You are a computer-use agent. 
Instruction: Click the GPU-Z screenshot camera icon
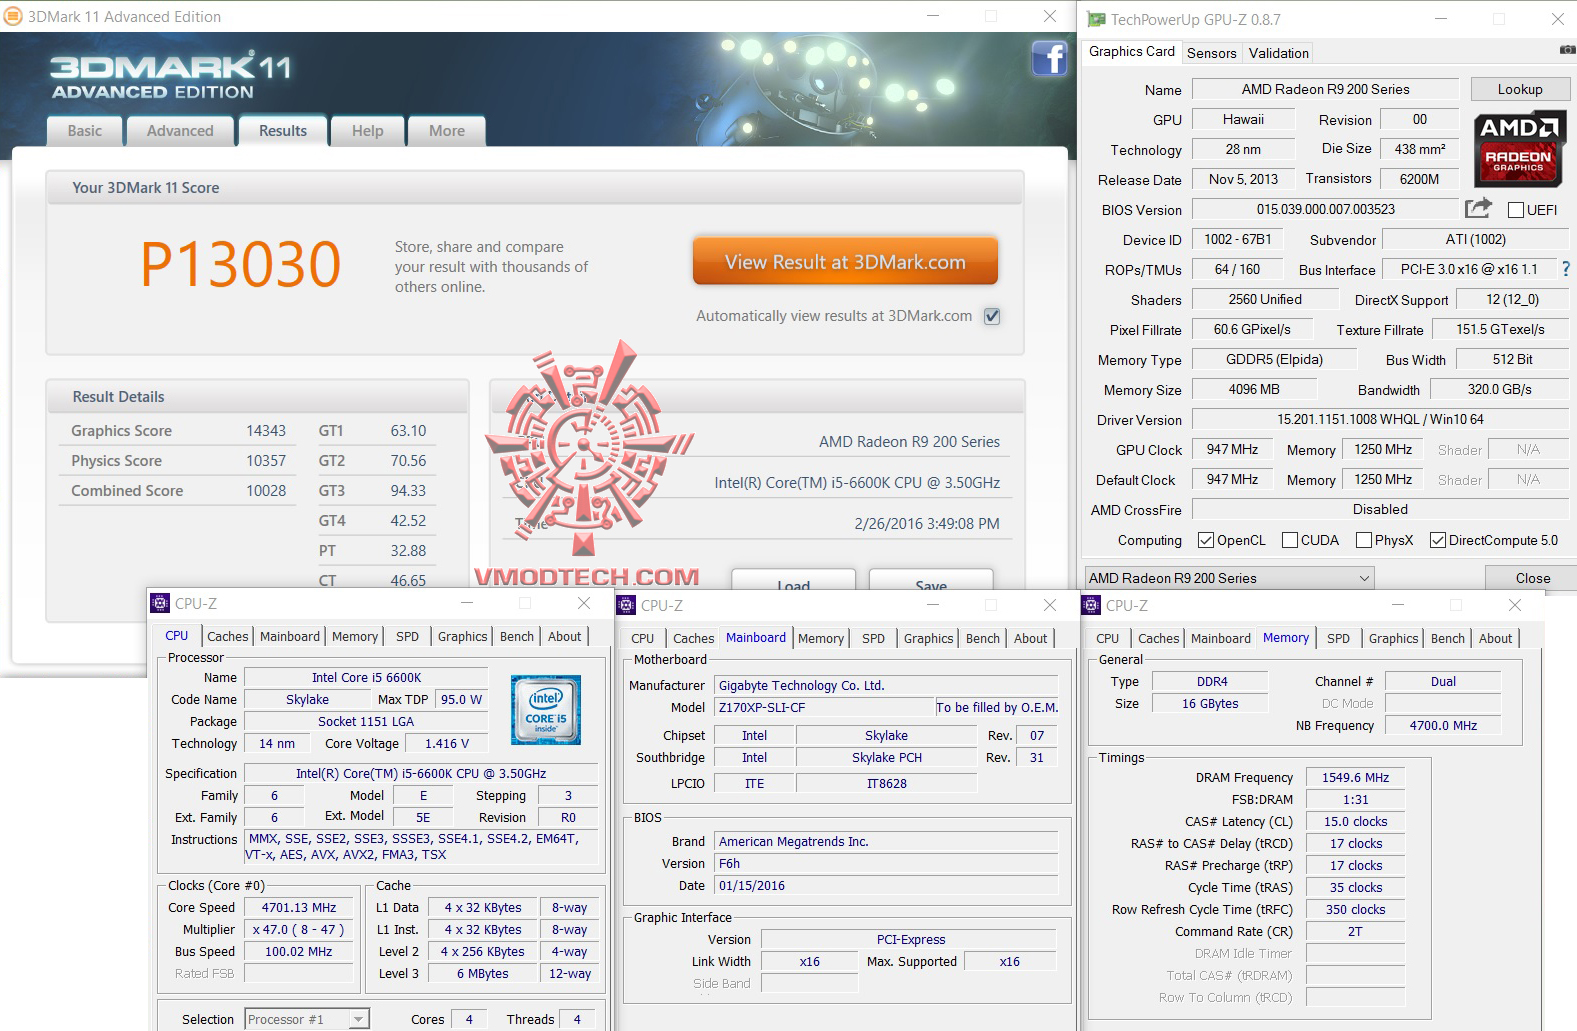(1566, 50)
